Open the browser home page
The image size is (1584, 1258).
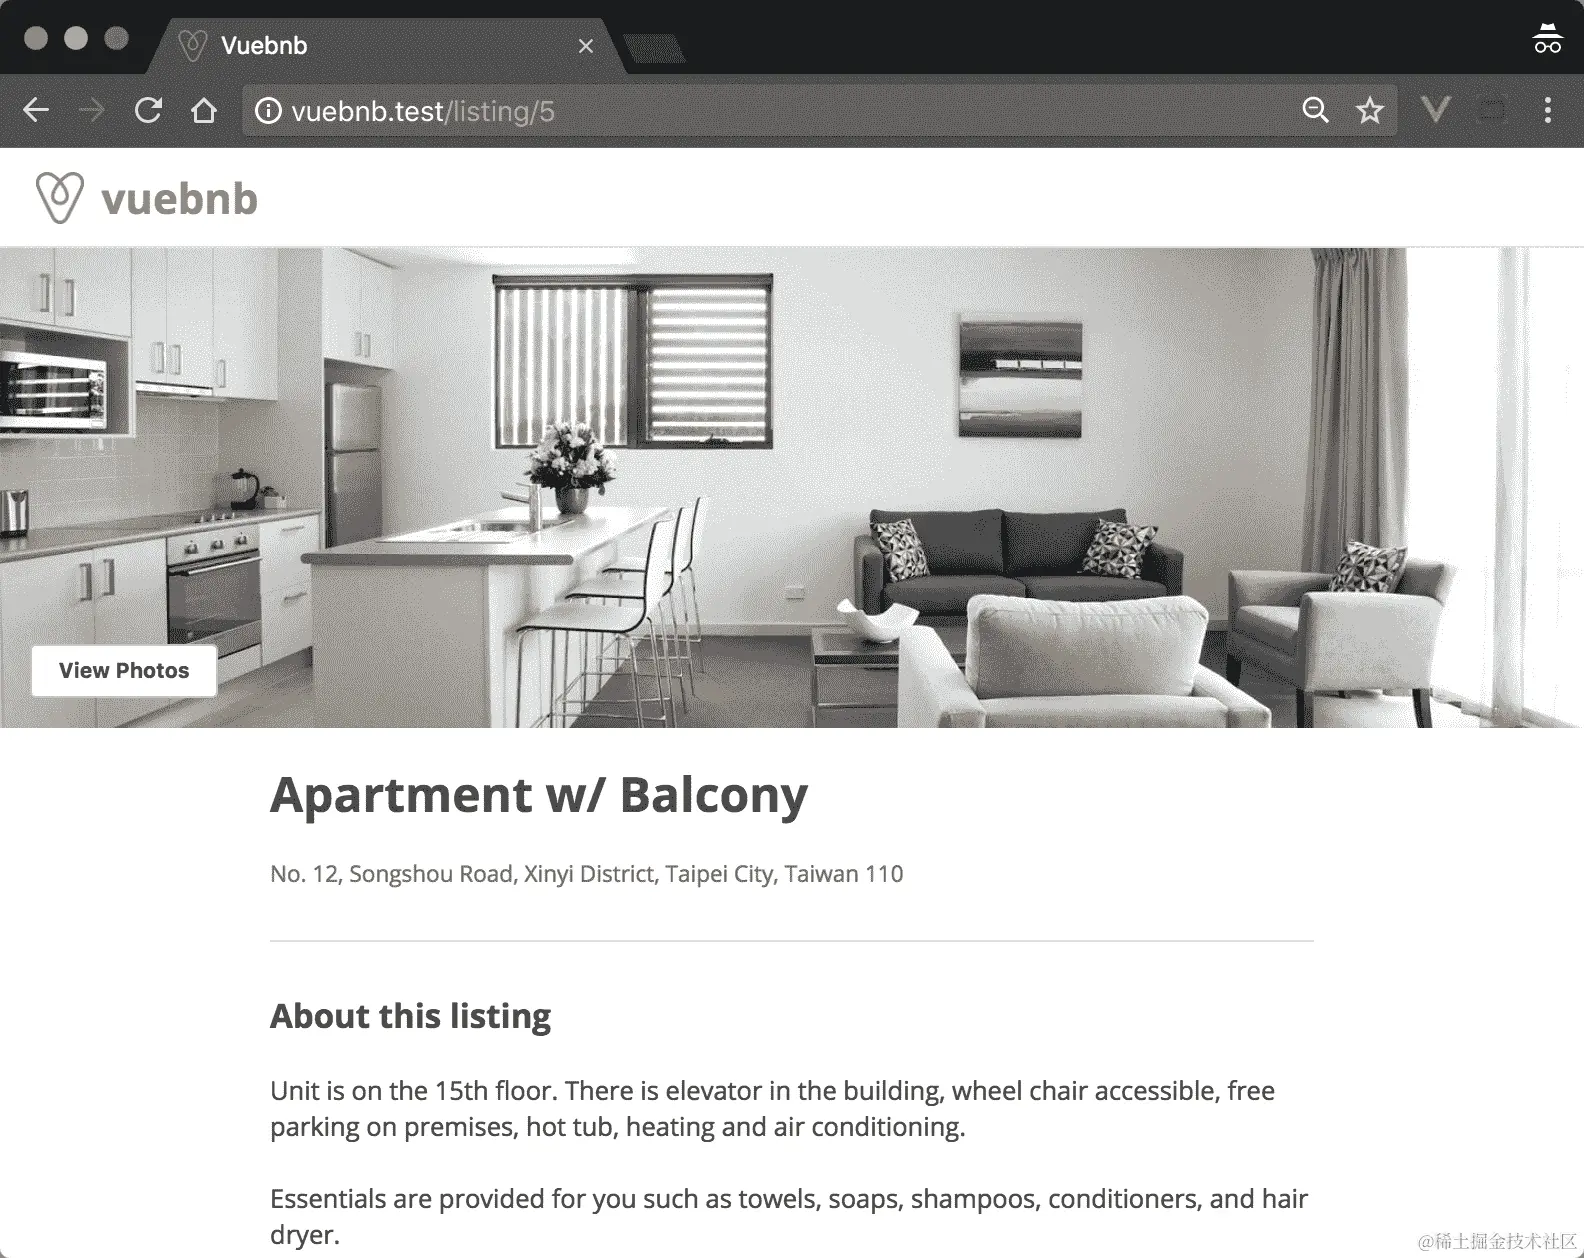tap(204, 110)
